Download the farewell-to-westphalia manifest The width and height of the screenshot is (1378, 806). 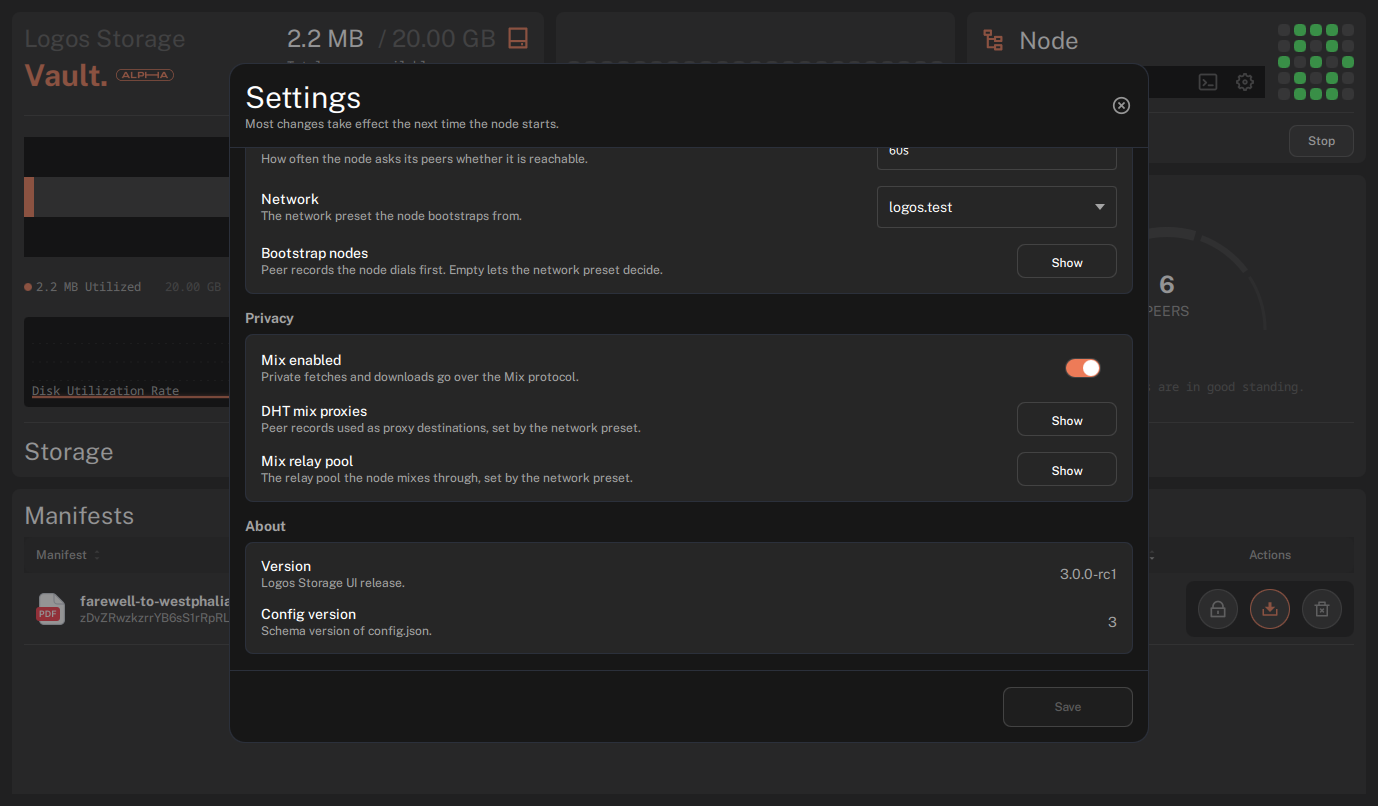(x=1270, y=608)
